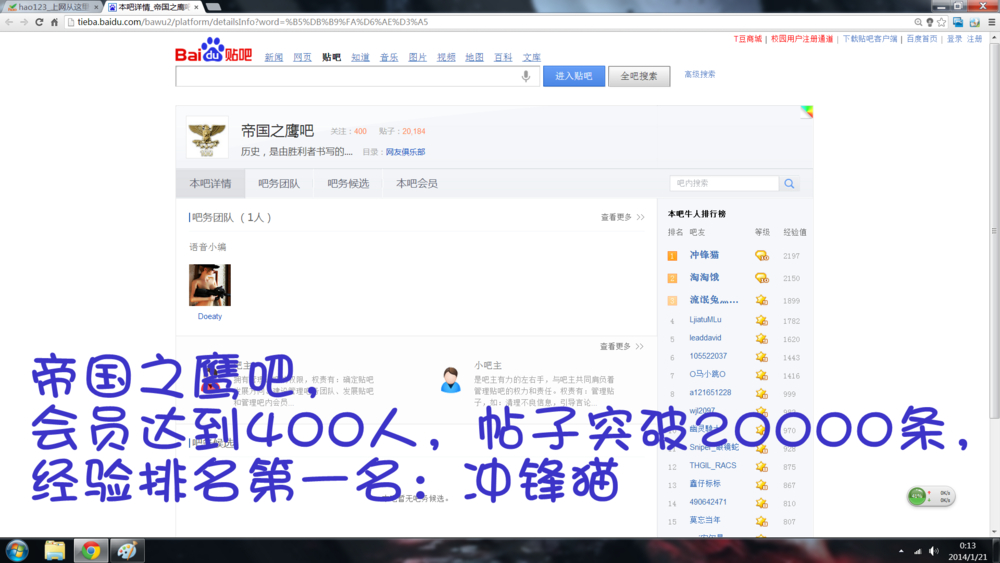Click the 注册 link

coord(974,39)
